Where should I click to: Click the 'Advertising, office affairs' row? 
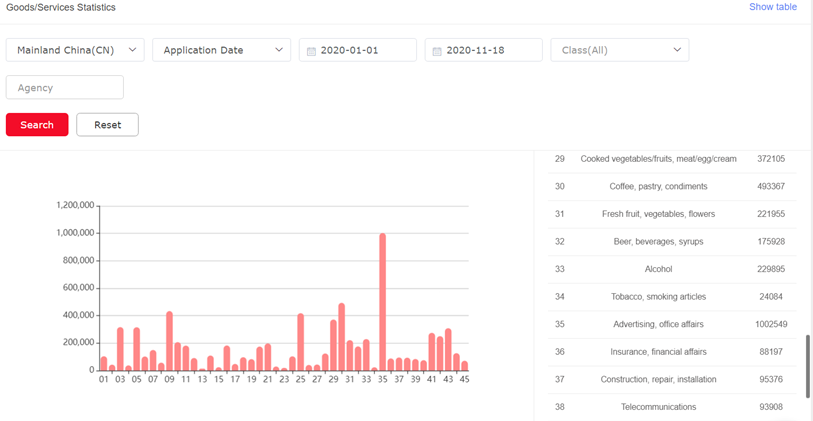point(672,324)
